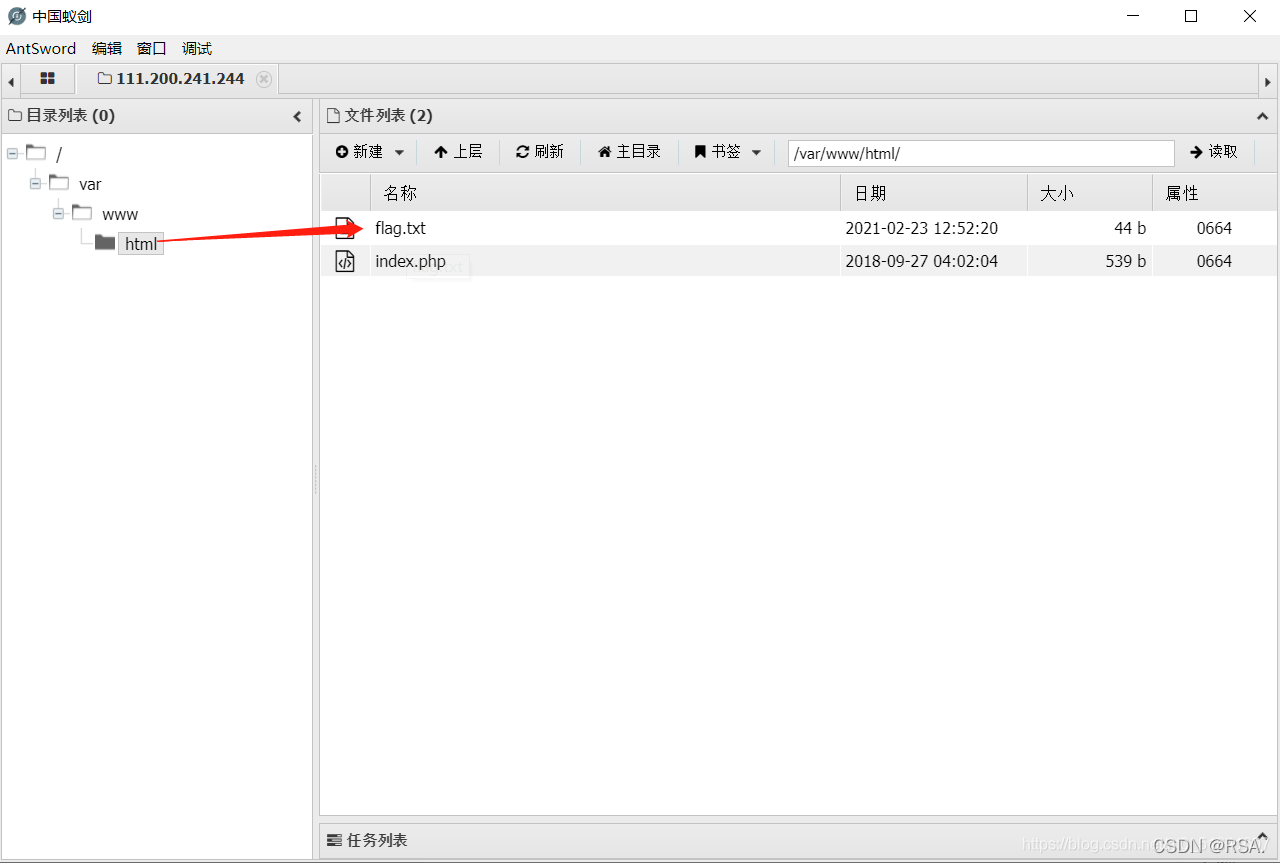This screenshot has width=1280, height=863.
Task: Click the index.php code file icon
Action: pyautogui.click(x=345, y=261)
